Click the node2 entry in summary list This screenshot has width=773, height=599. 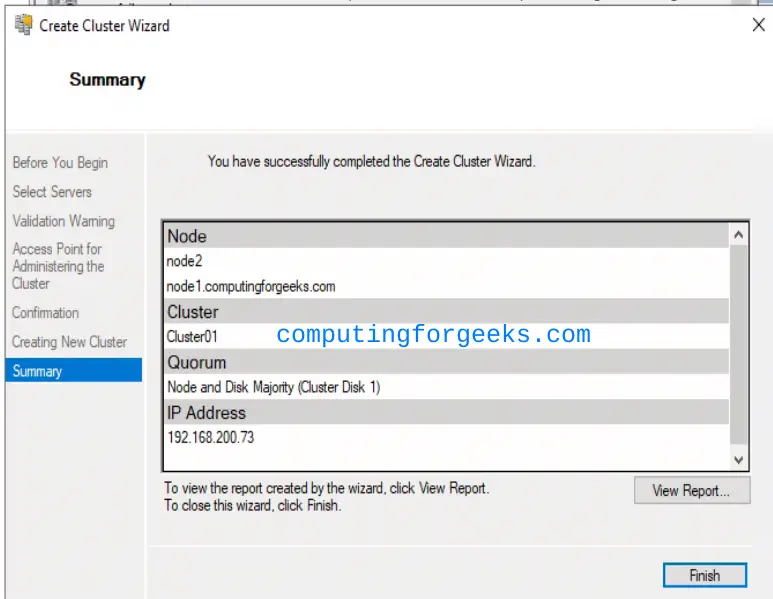[x=446, y=261]
